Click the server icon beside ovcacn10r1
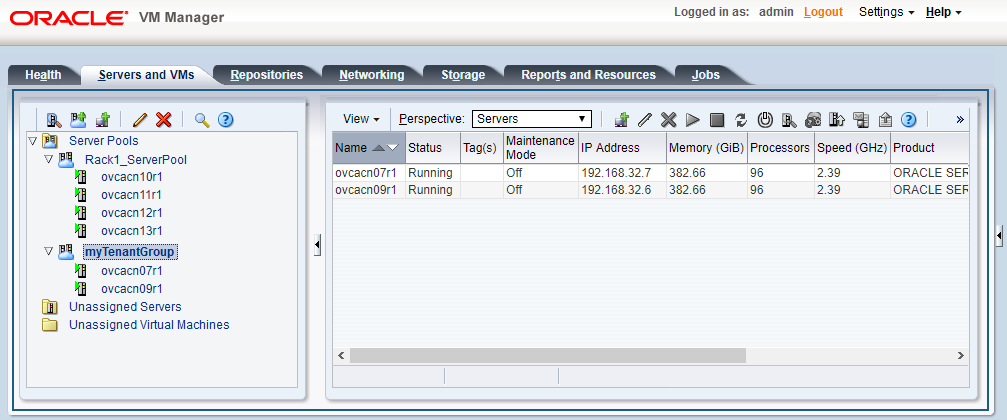 pyautogui.click(x=81, y=177)
